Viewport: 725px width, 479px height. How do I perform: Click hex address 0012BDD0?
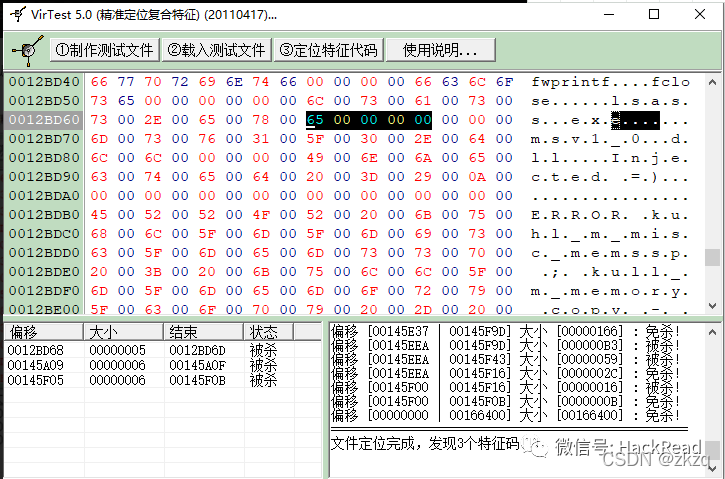tap(44, 252)
